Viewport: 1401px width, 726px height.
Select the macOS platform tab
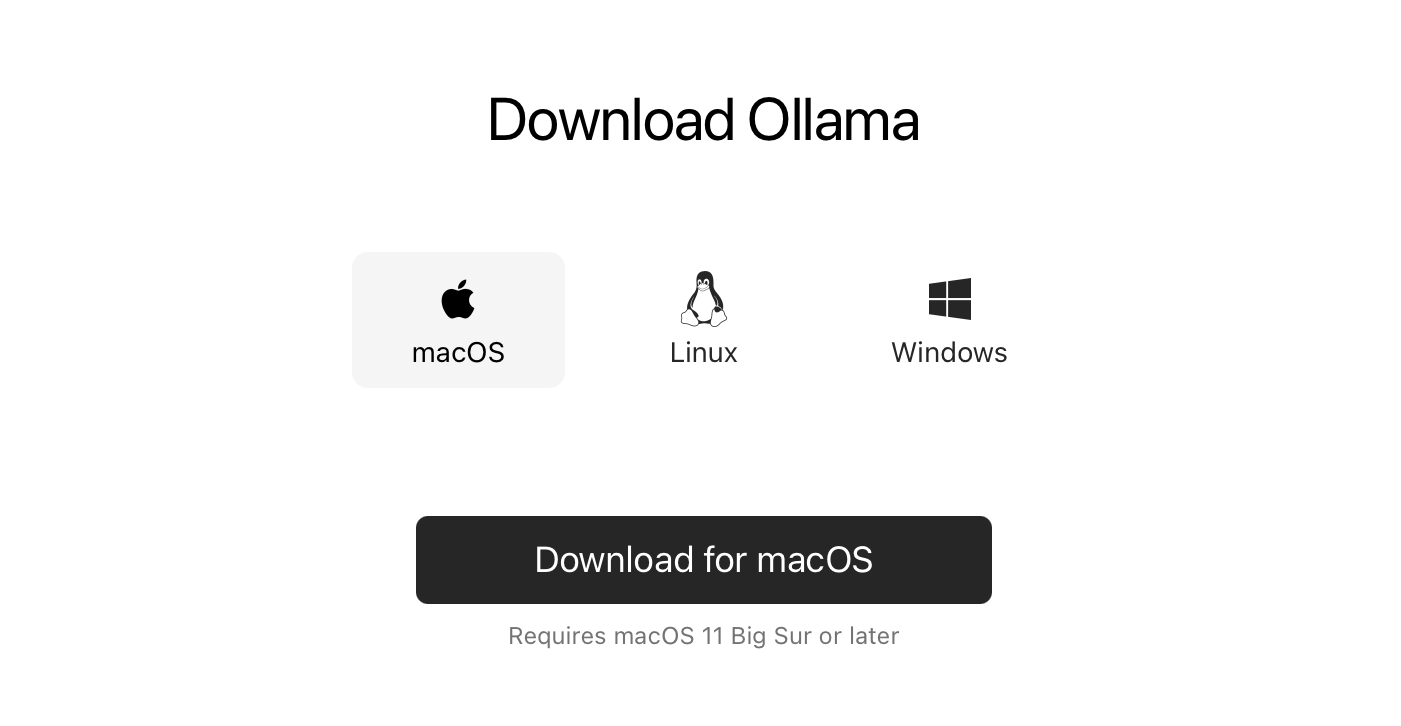[x=458, y=320]
